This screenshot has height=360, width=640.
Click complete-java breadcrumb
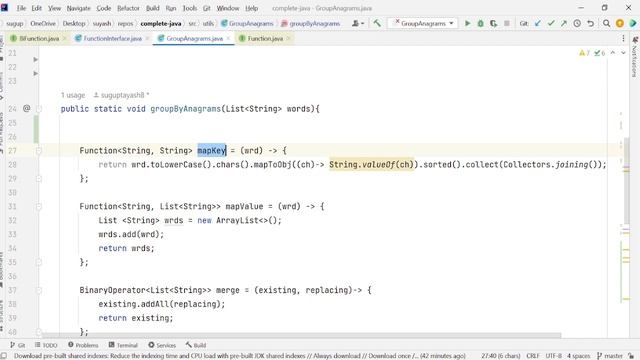pyautogui.click(x=161, y=24)
